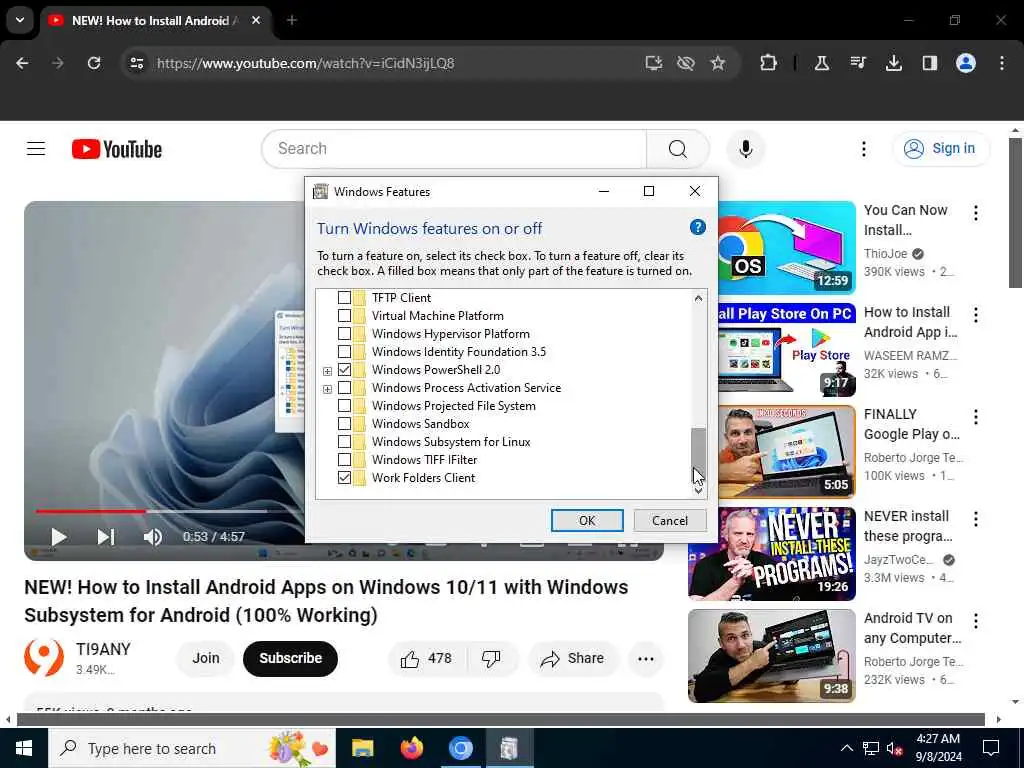
Task: Share the video
Action: [x=573, y=658]
